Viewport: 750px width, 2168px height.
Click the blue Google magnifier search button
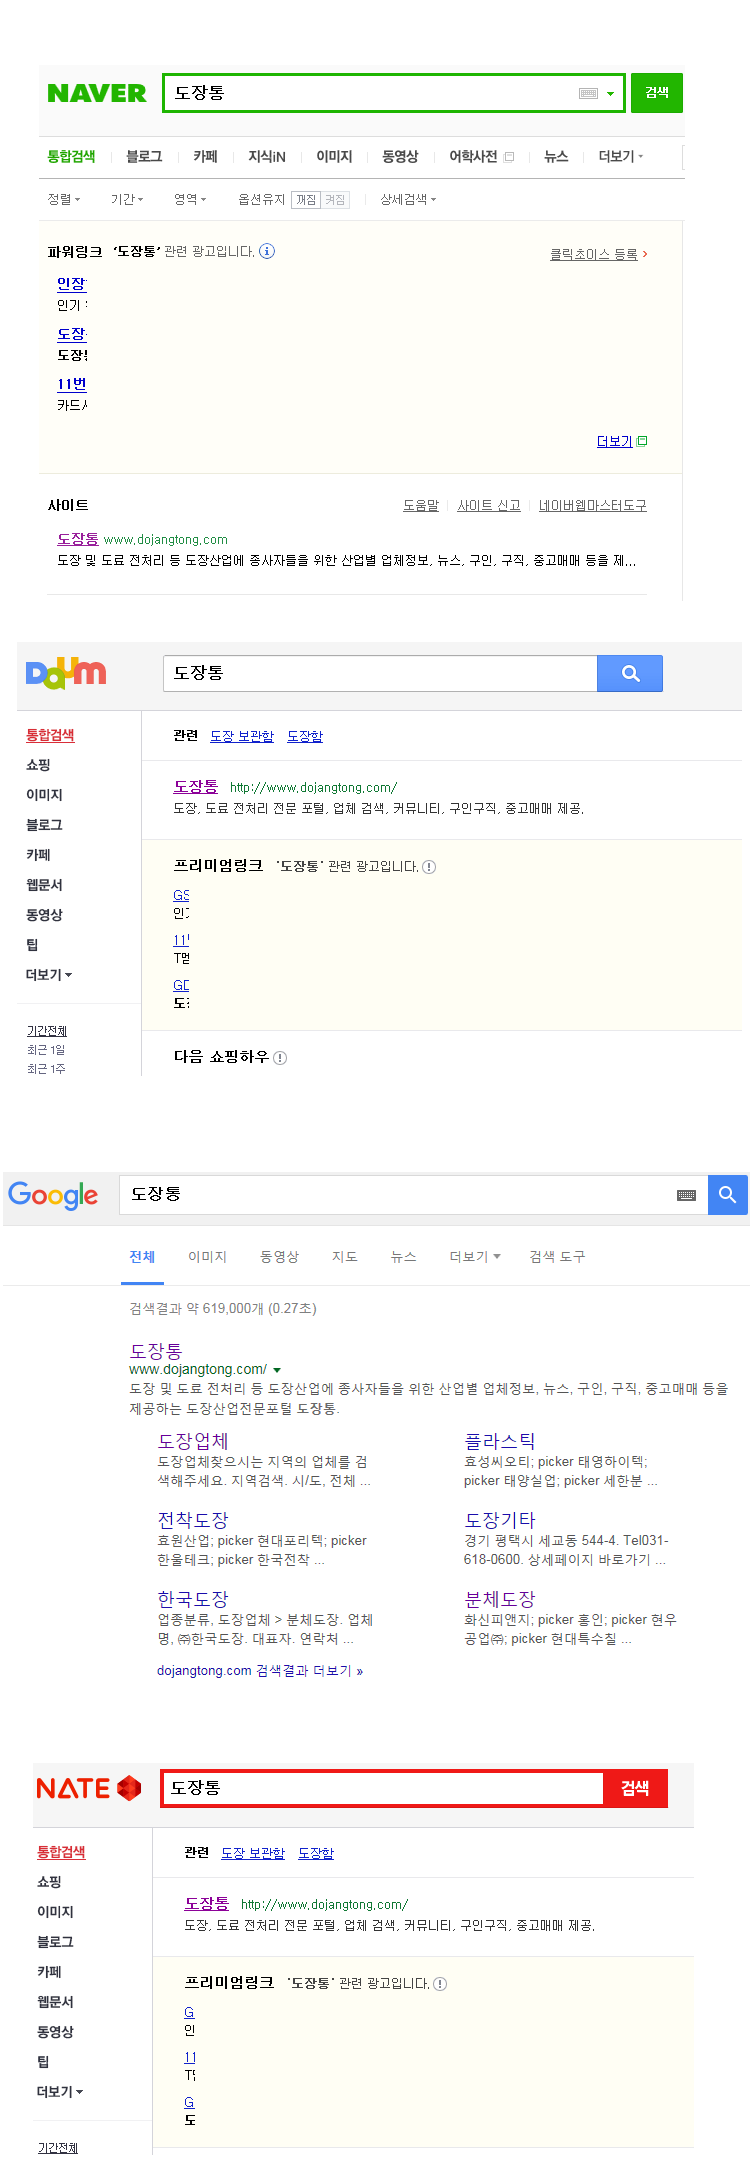pos(728,1195)
